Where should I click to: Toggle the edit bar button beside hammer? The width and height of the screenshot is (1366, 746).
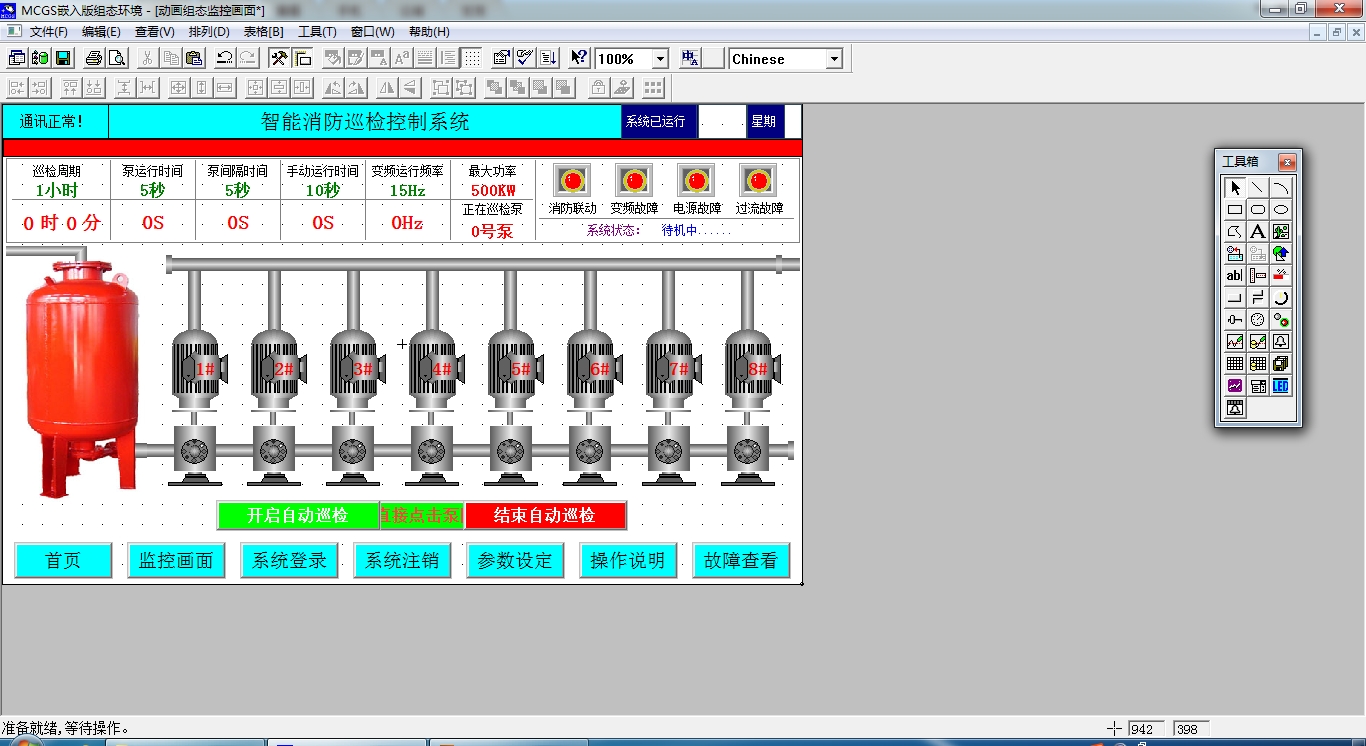(302, 58)
